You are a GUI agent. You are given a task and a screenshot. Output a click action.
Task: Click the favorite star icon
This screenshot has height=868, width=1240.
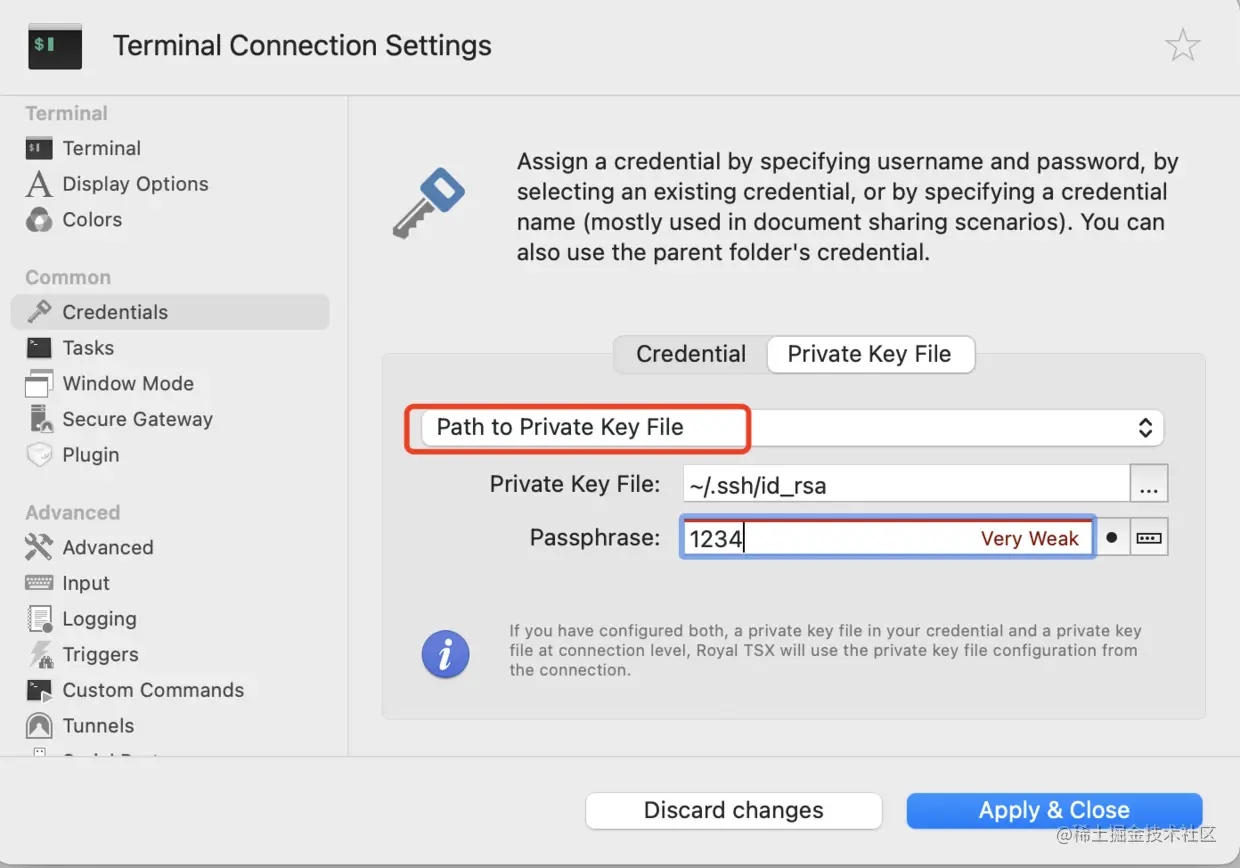[1182, 46]
